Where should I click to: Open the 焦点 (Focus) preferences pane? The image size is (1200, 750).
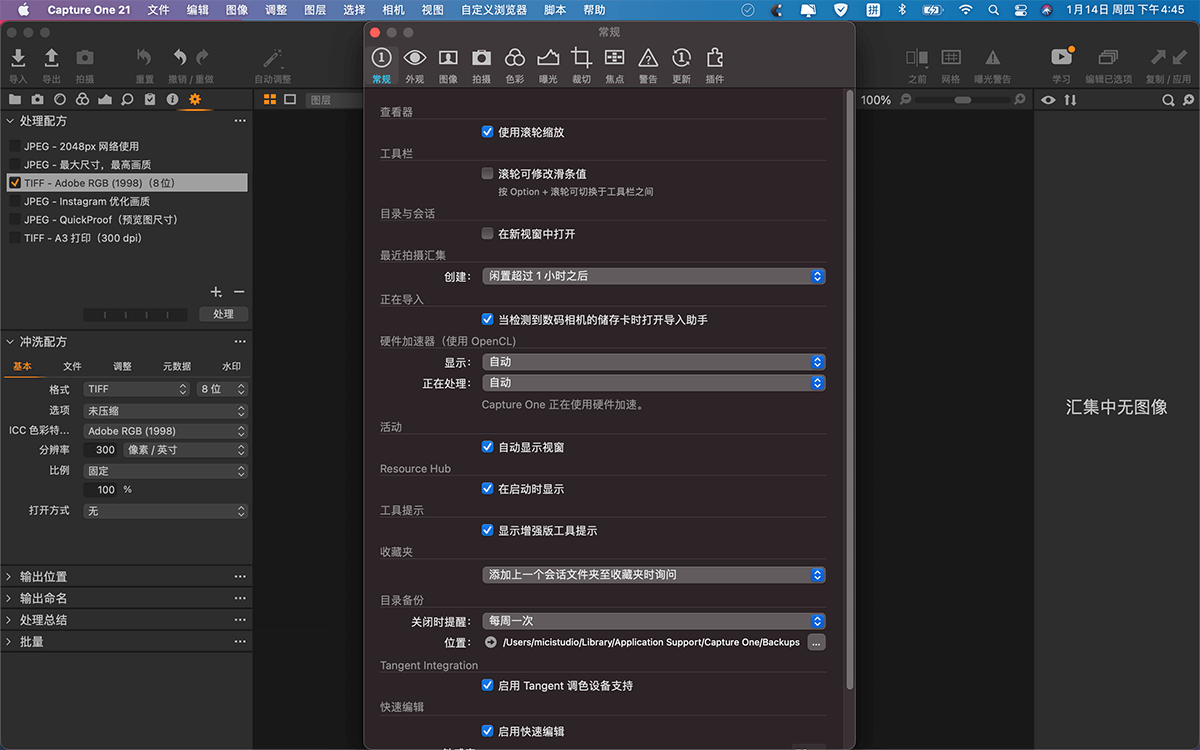click(x=615, y=65)
